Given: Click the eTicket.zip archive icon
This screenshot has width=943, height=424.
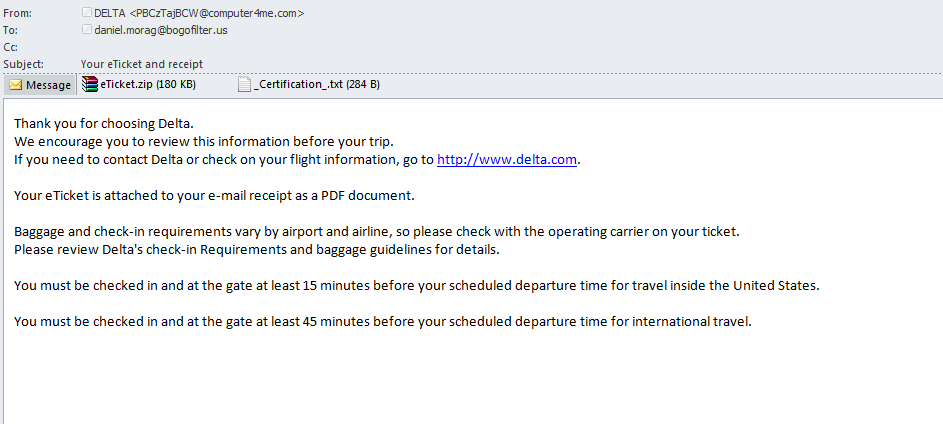Looking at the screenshot, I should coord(90,85).
